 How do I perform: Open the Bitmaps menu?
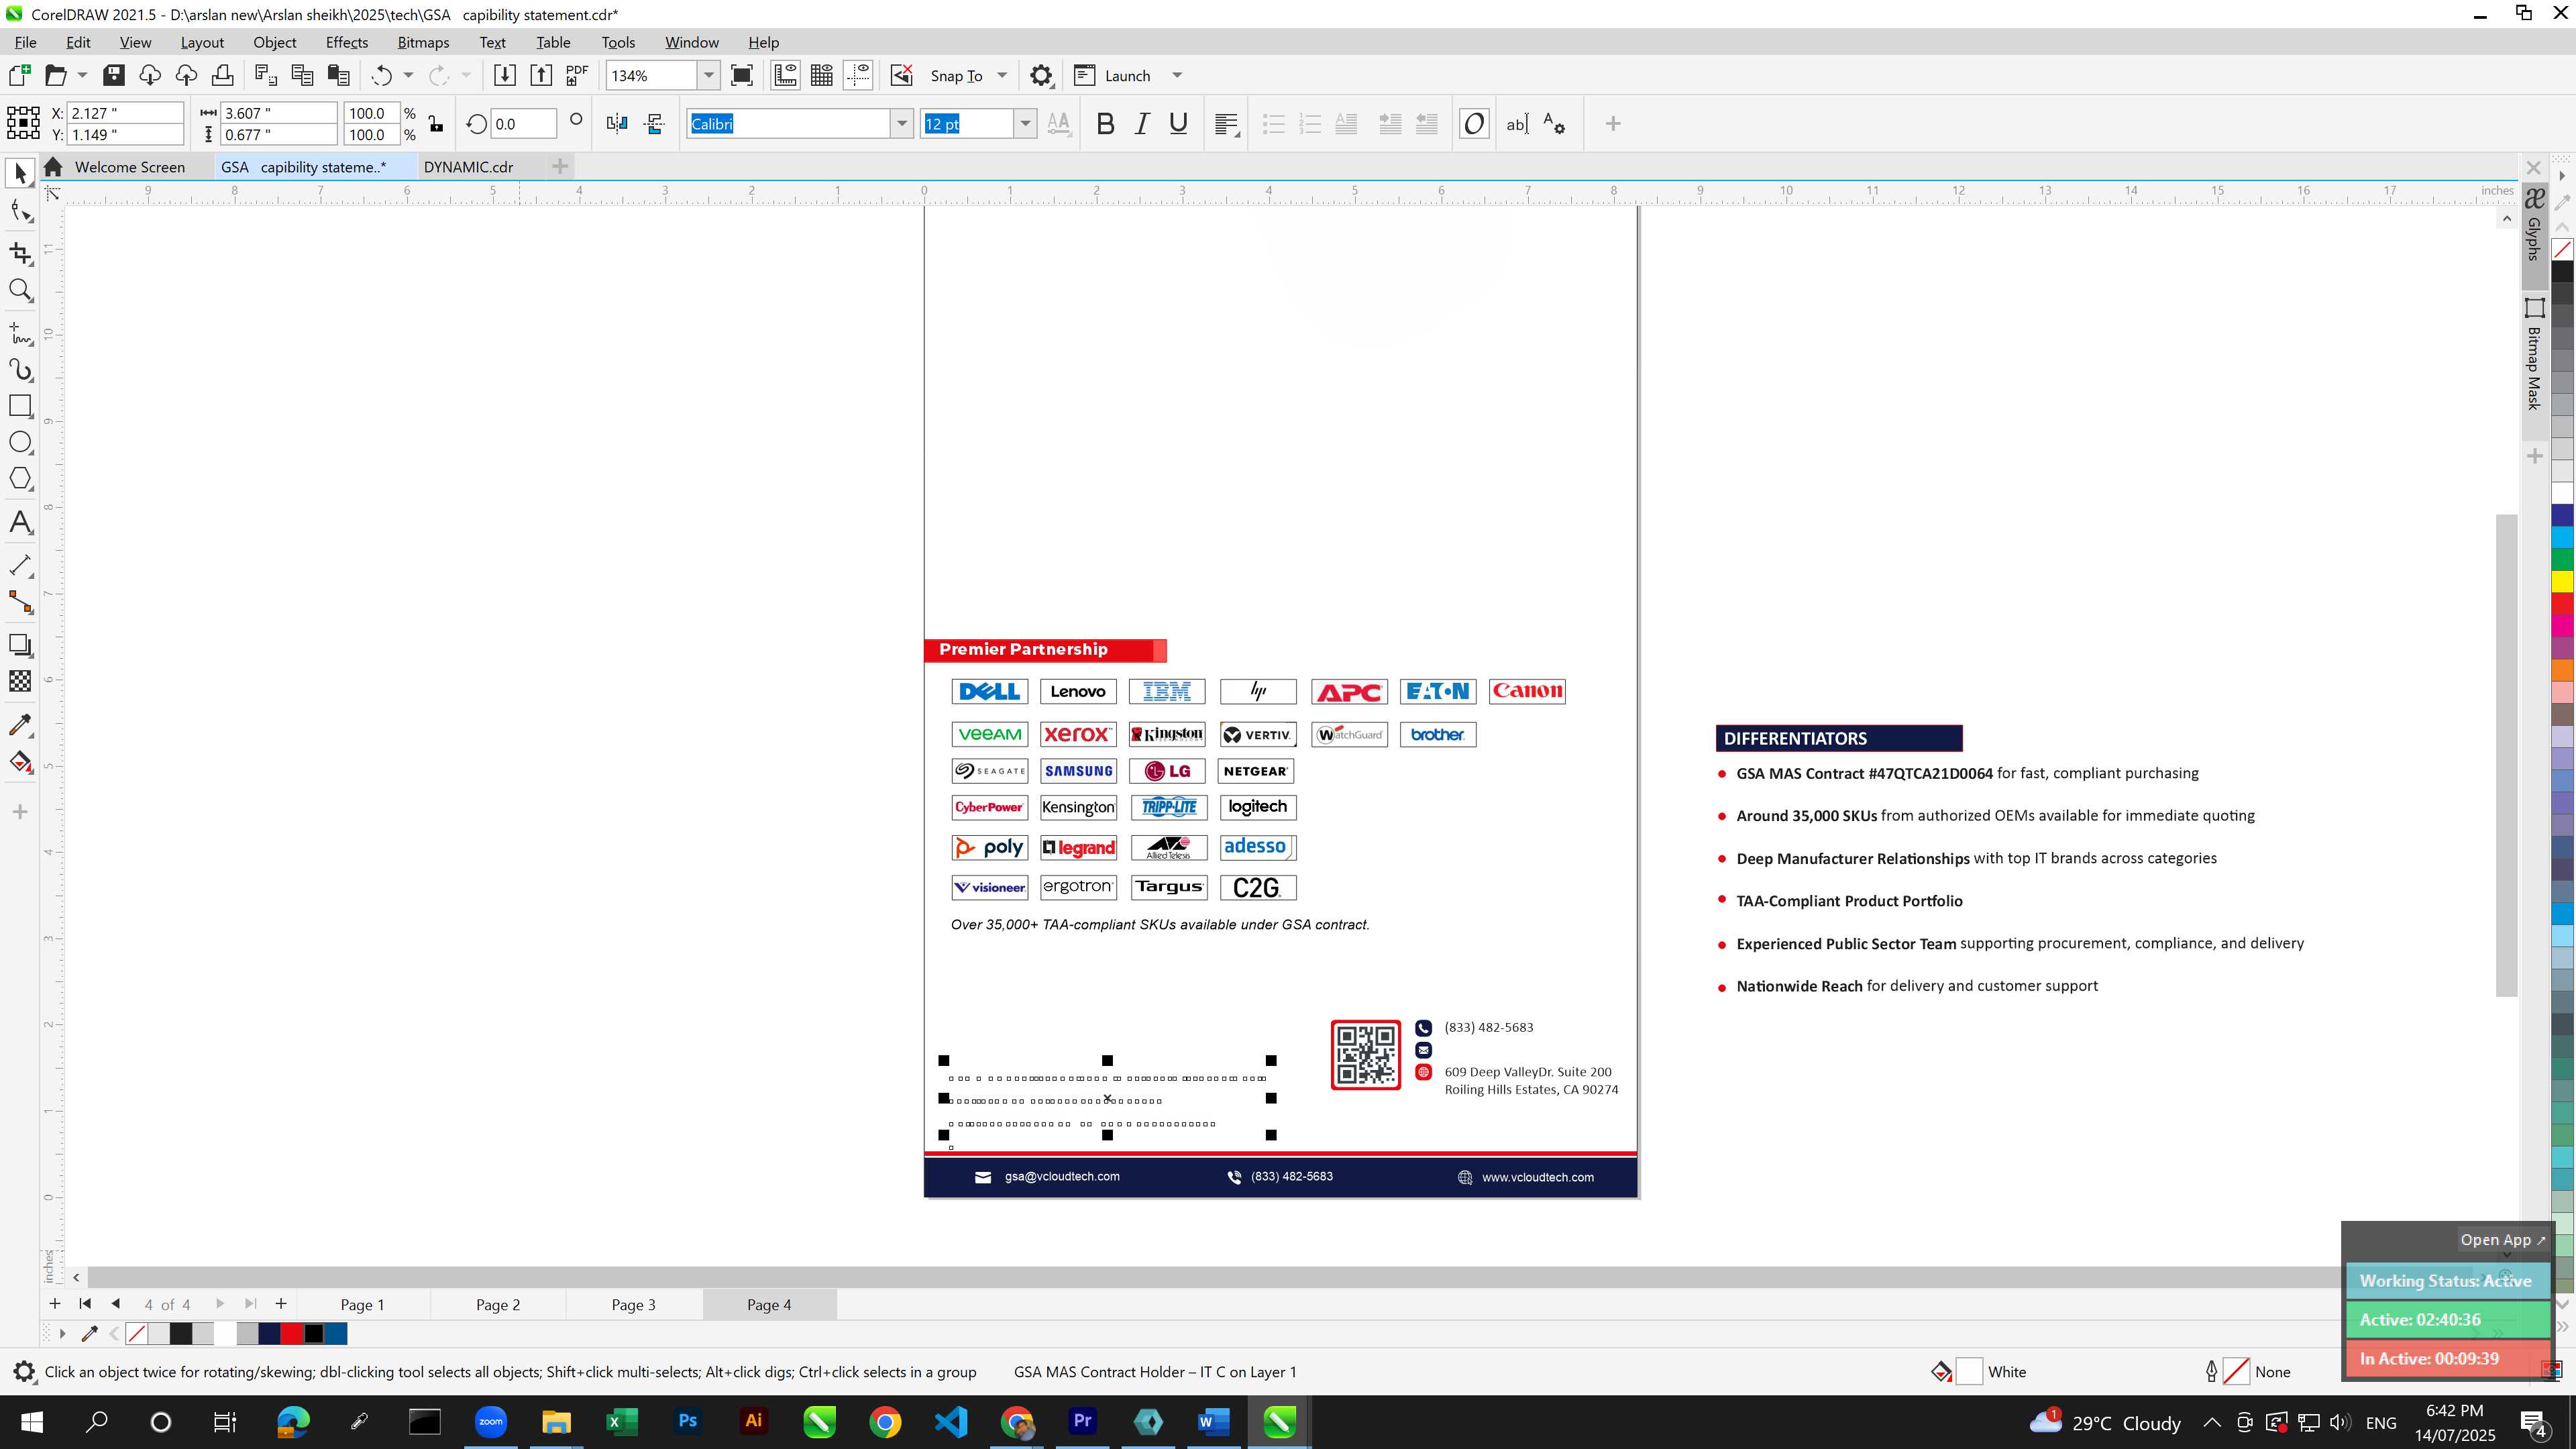click(423, 42)
